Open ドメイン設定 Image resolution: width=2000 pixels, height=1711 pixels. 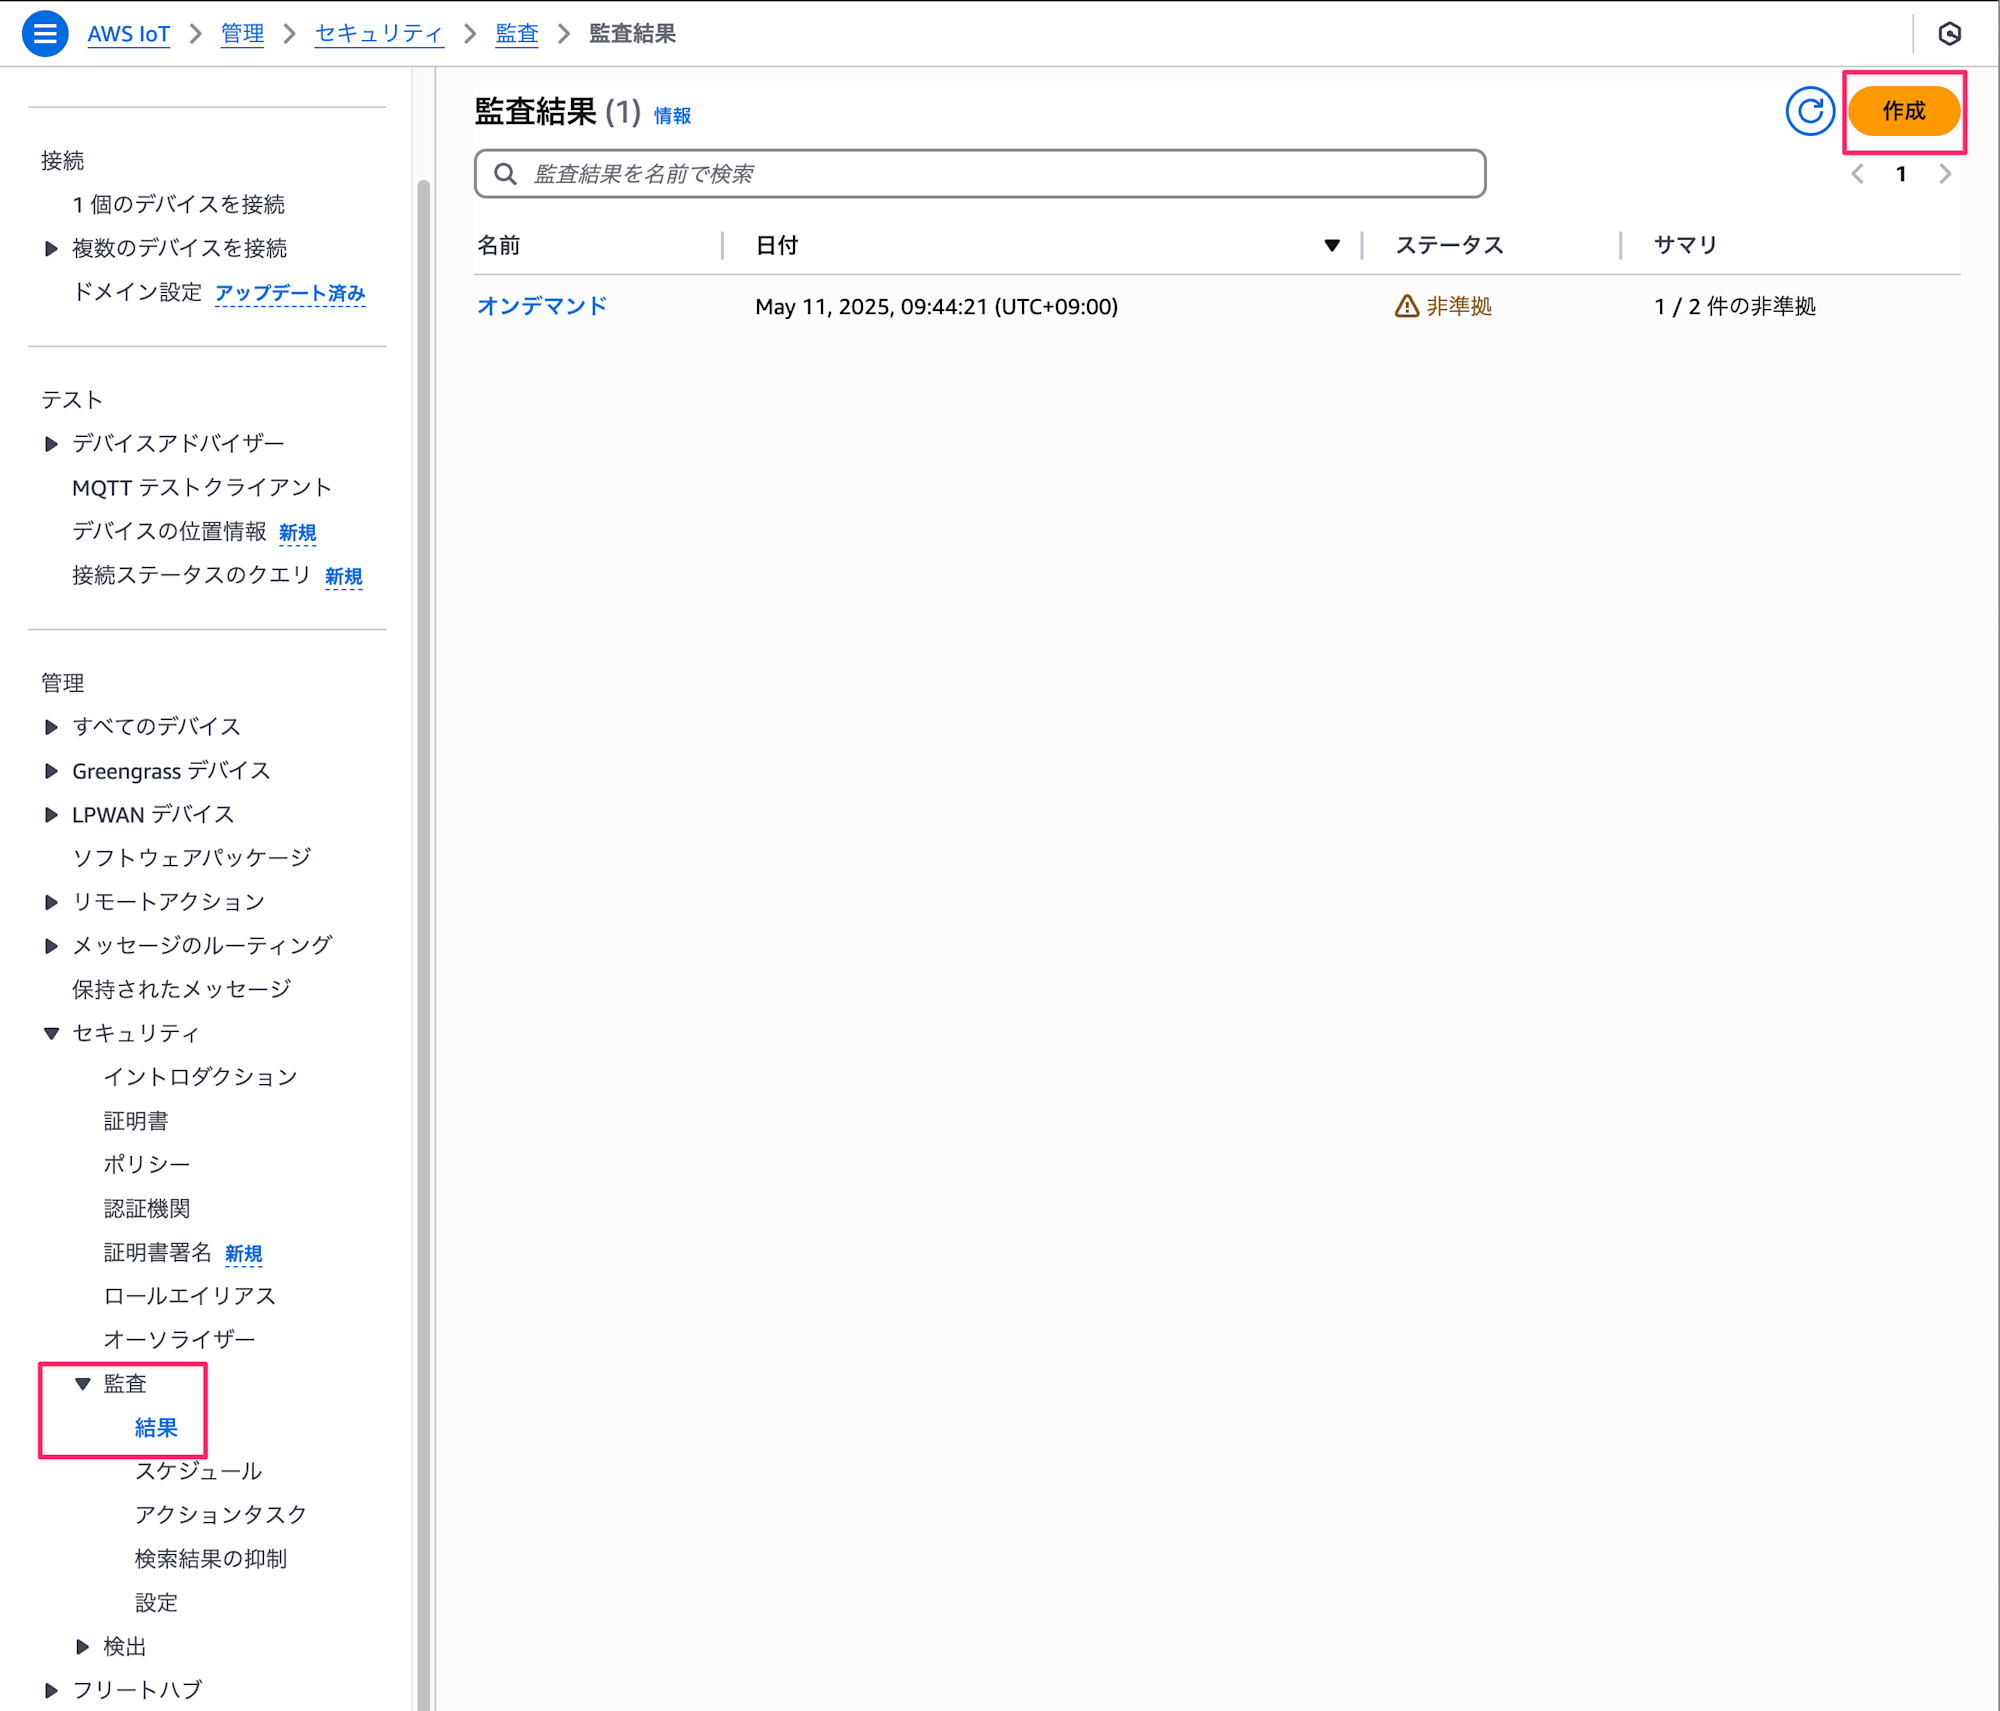[x=137, y=292]
